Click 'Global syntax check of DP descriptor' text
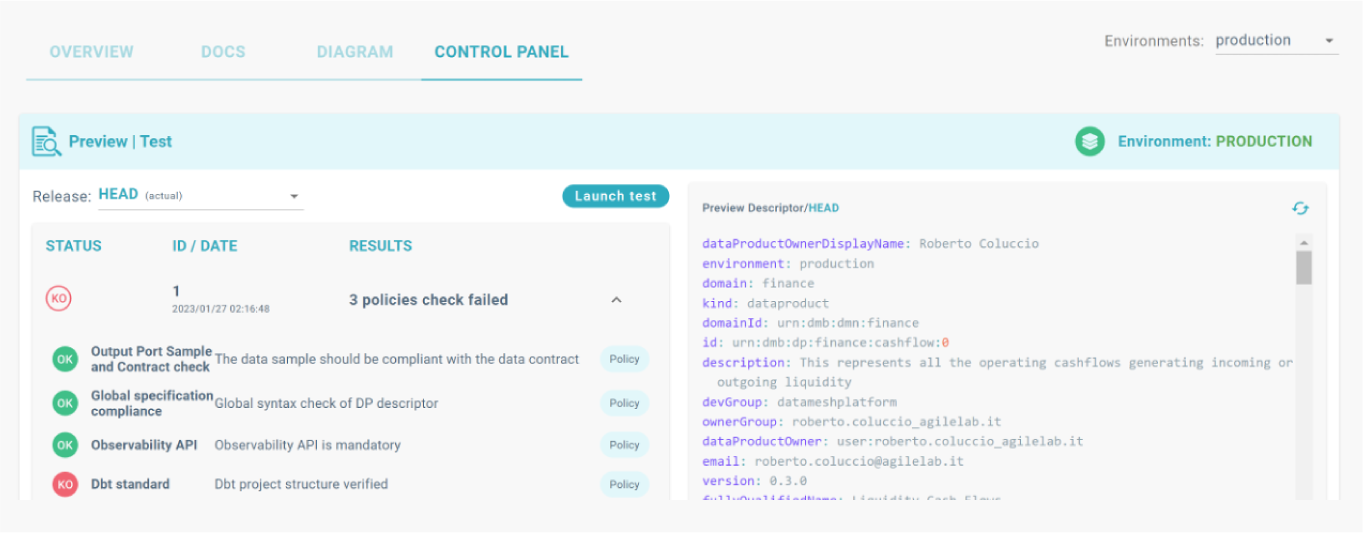This screenshot has height=533, width=1363. coord(326,403)
